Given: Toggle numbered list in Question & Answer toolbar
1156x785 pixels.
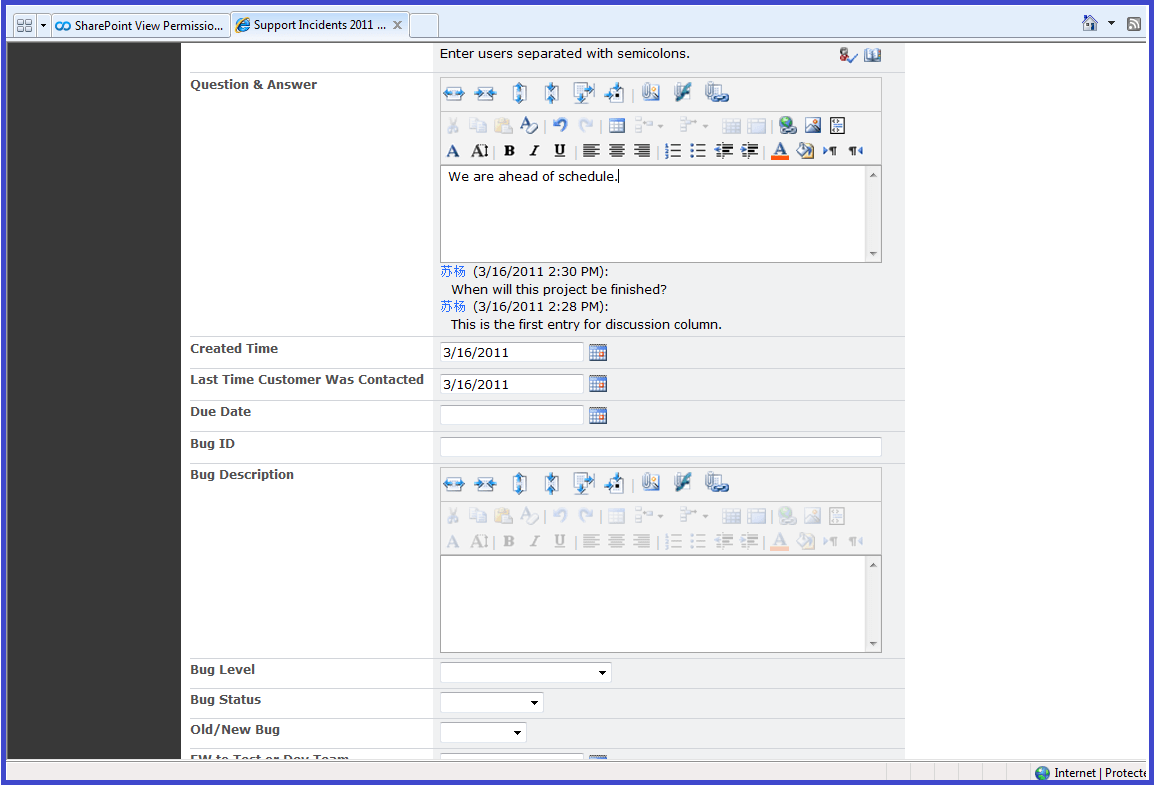Looking at the screenshot, I should 672,151.
